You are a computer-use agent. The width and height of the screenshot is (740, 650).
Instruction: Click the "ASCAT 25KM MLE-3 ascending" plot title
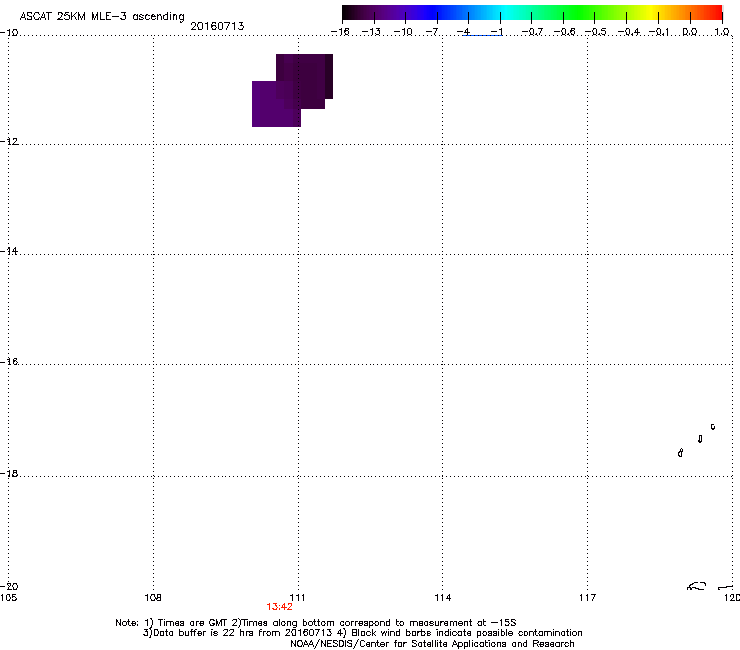click(x=102, y=17)
